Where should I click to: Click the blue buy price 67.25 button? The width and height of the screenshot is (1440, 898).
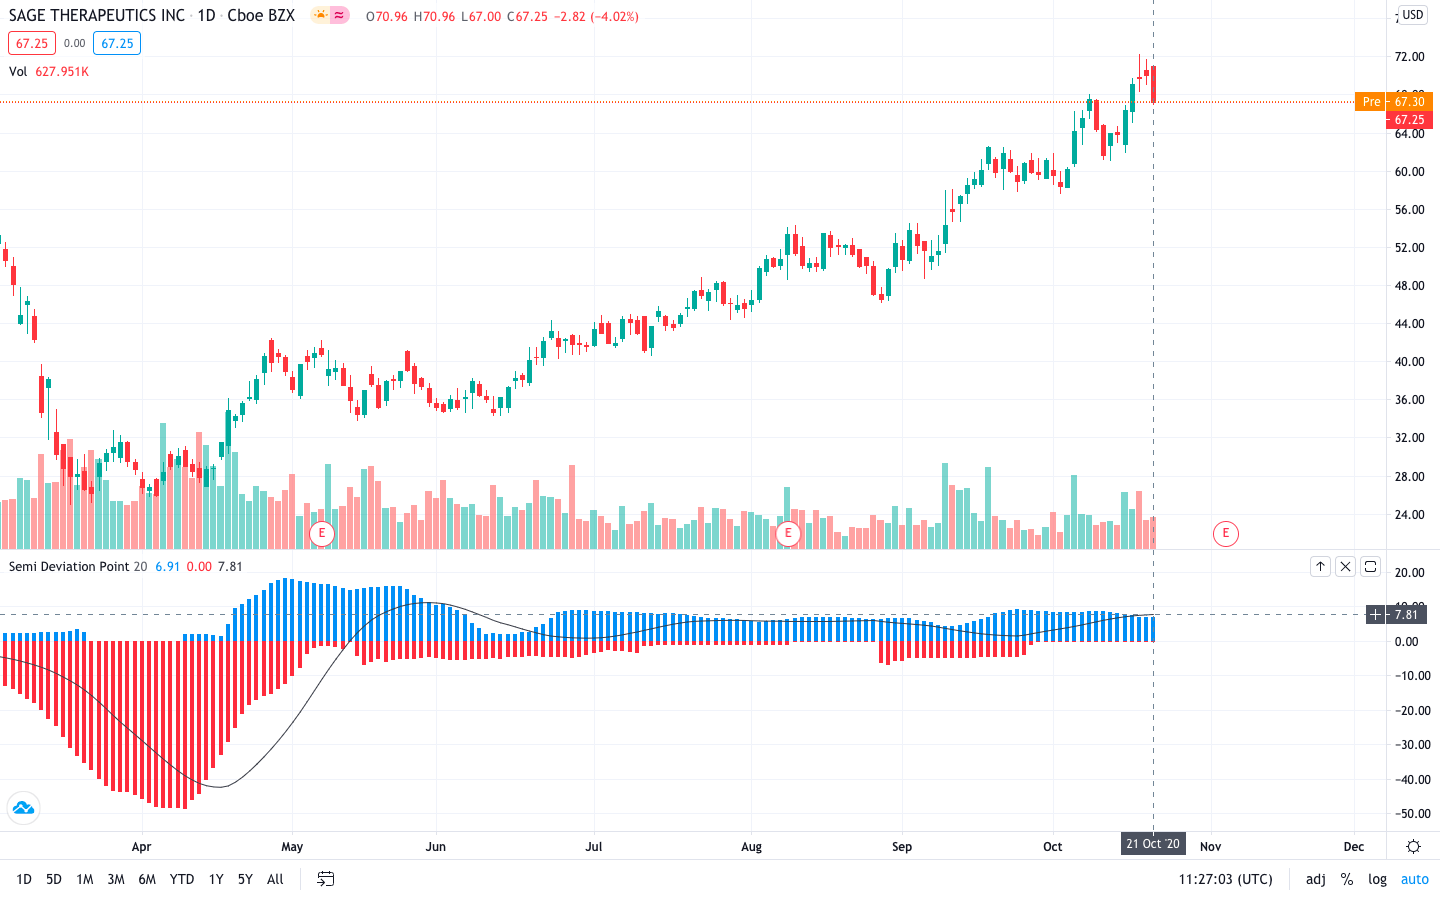click(x=117, y=43)
